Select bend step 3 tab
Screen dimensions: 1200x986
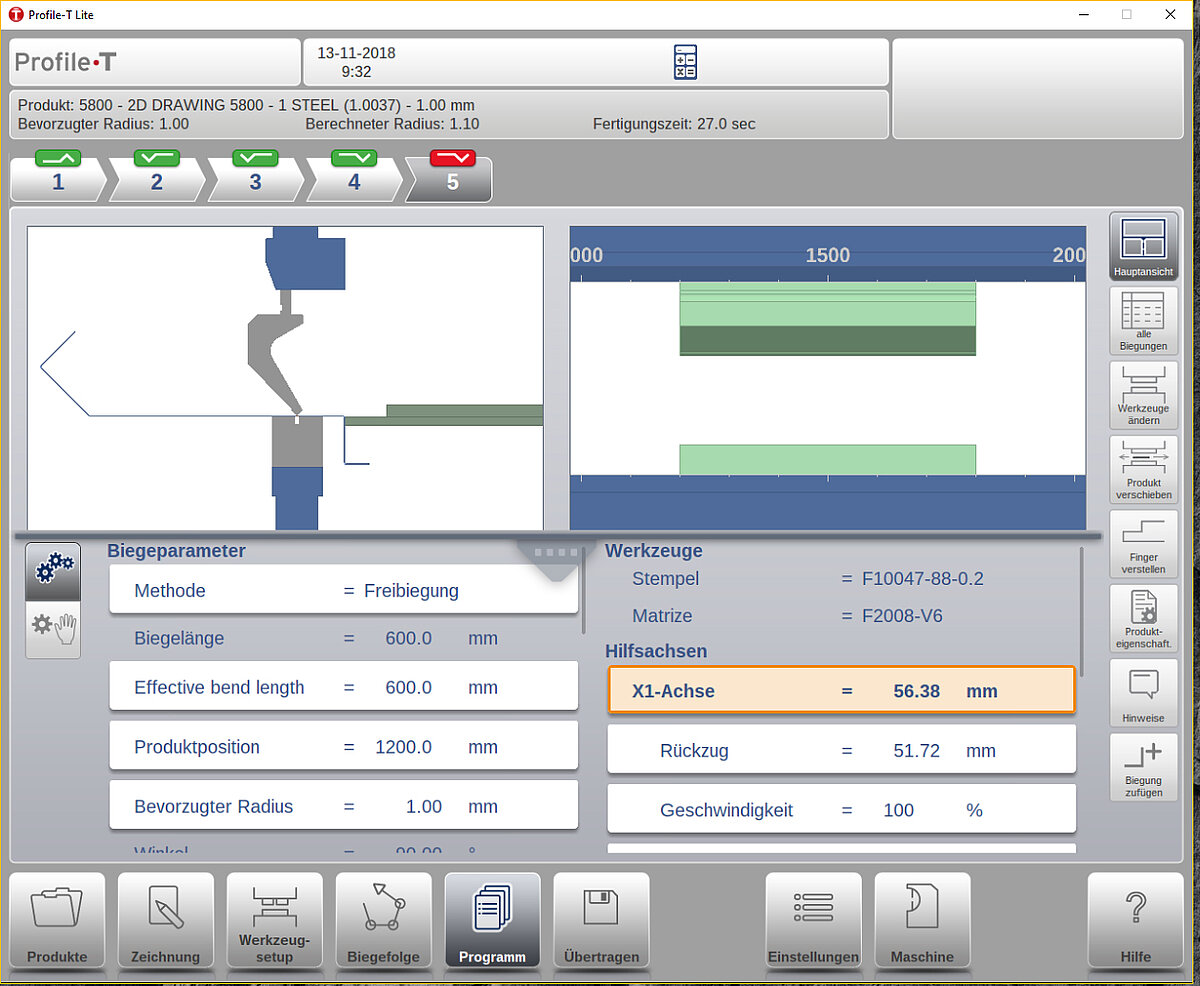255,181
